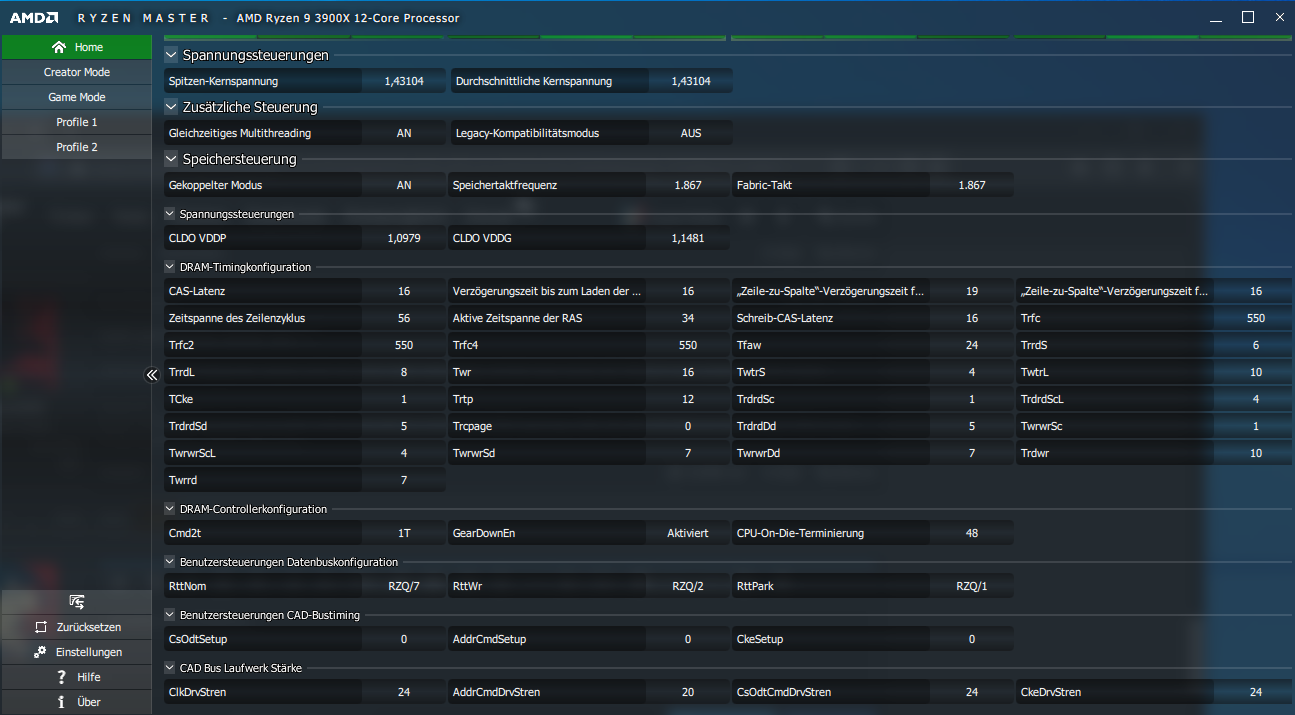
Task: Click the CkeDrvStren value 24
Action: (x=1256, y=692)
